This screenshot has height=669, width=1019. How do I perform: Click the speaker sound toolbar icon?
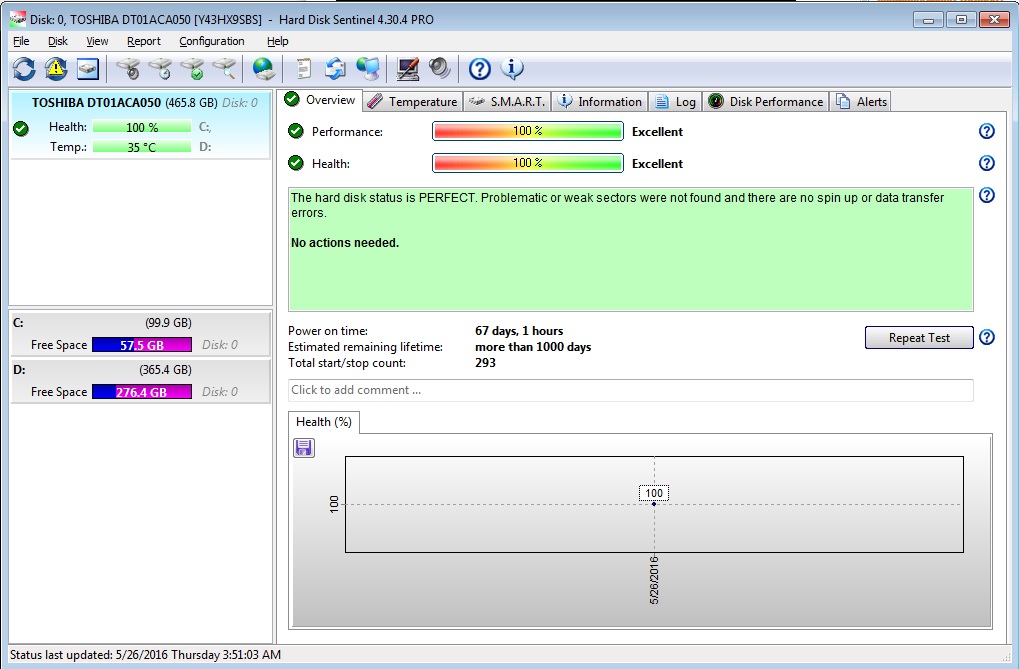coord(439,69)
